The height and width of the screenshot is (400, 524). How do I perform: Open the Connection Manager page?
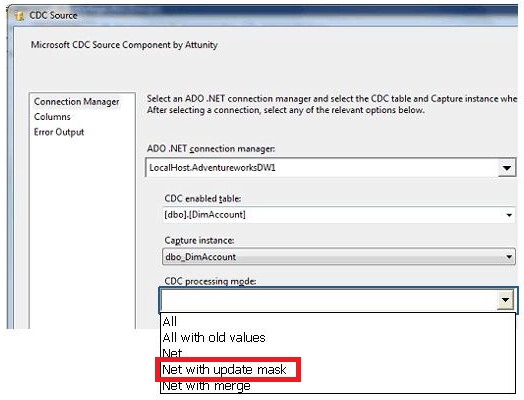coord(77,102)
